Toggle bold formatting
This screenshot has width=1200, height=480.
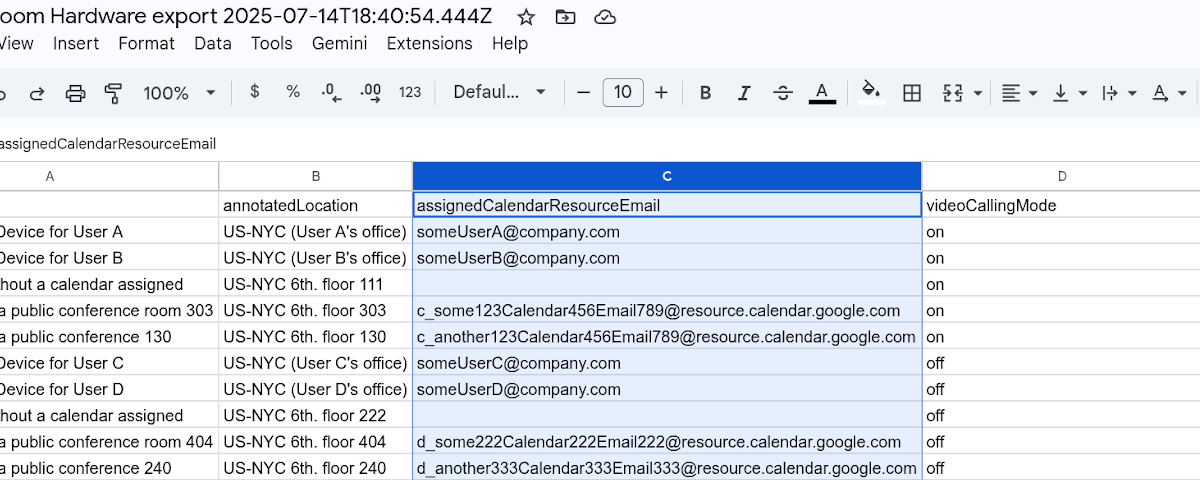tap(705, 93)
